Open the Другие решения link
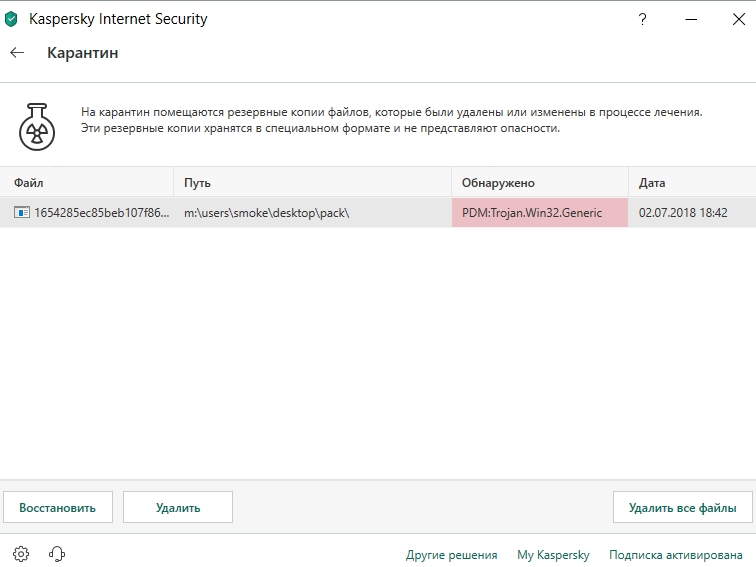 [x=451, y=555]
